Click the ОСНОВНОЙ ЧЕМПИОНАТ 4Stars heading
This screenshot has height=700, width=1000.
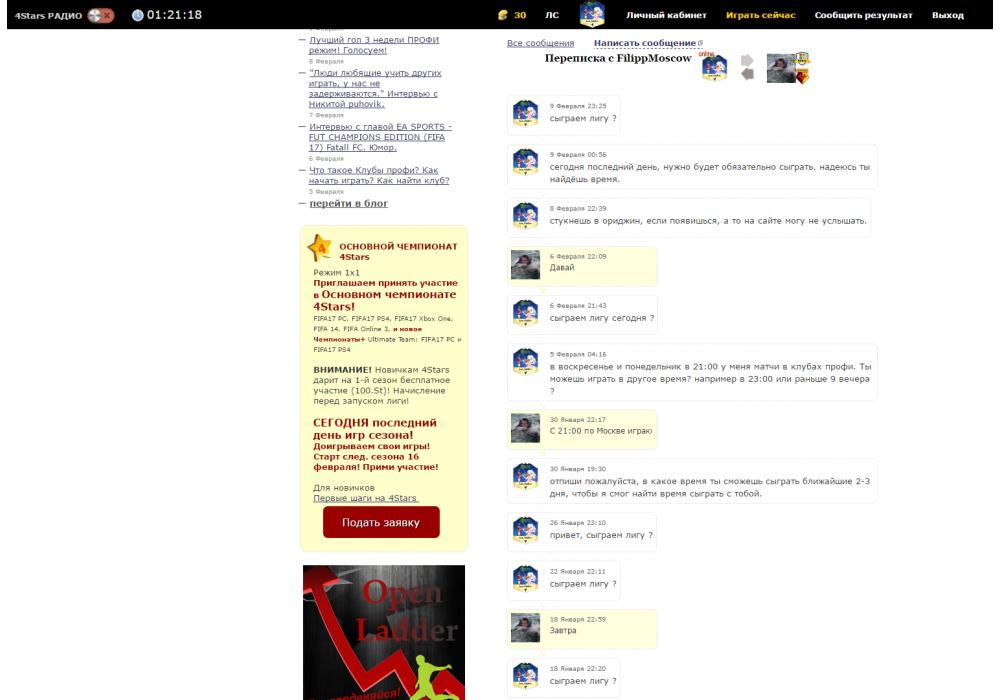coord(398,251)
